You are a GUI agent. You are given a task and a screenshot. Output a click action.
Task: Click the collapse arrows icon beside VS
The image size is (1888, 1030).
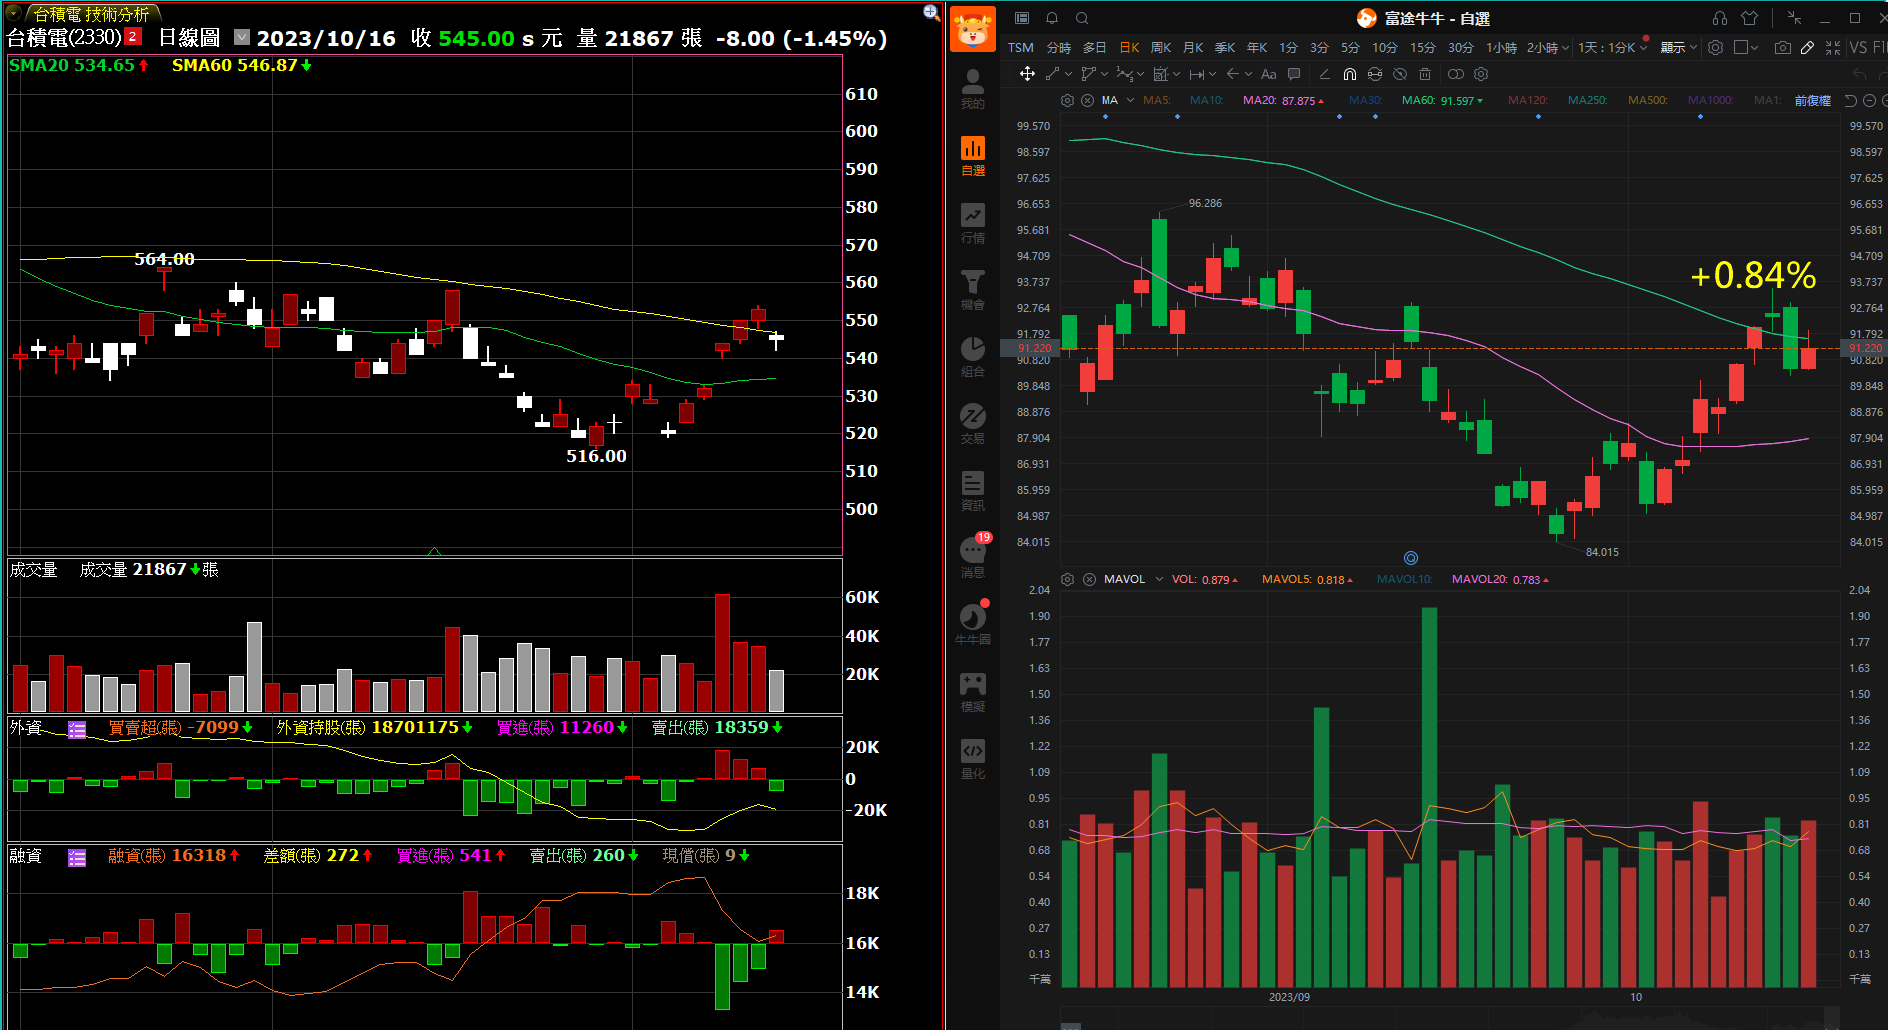1833,47
